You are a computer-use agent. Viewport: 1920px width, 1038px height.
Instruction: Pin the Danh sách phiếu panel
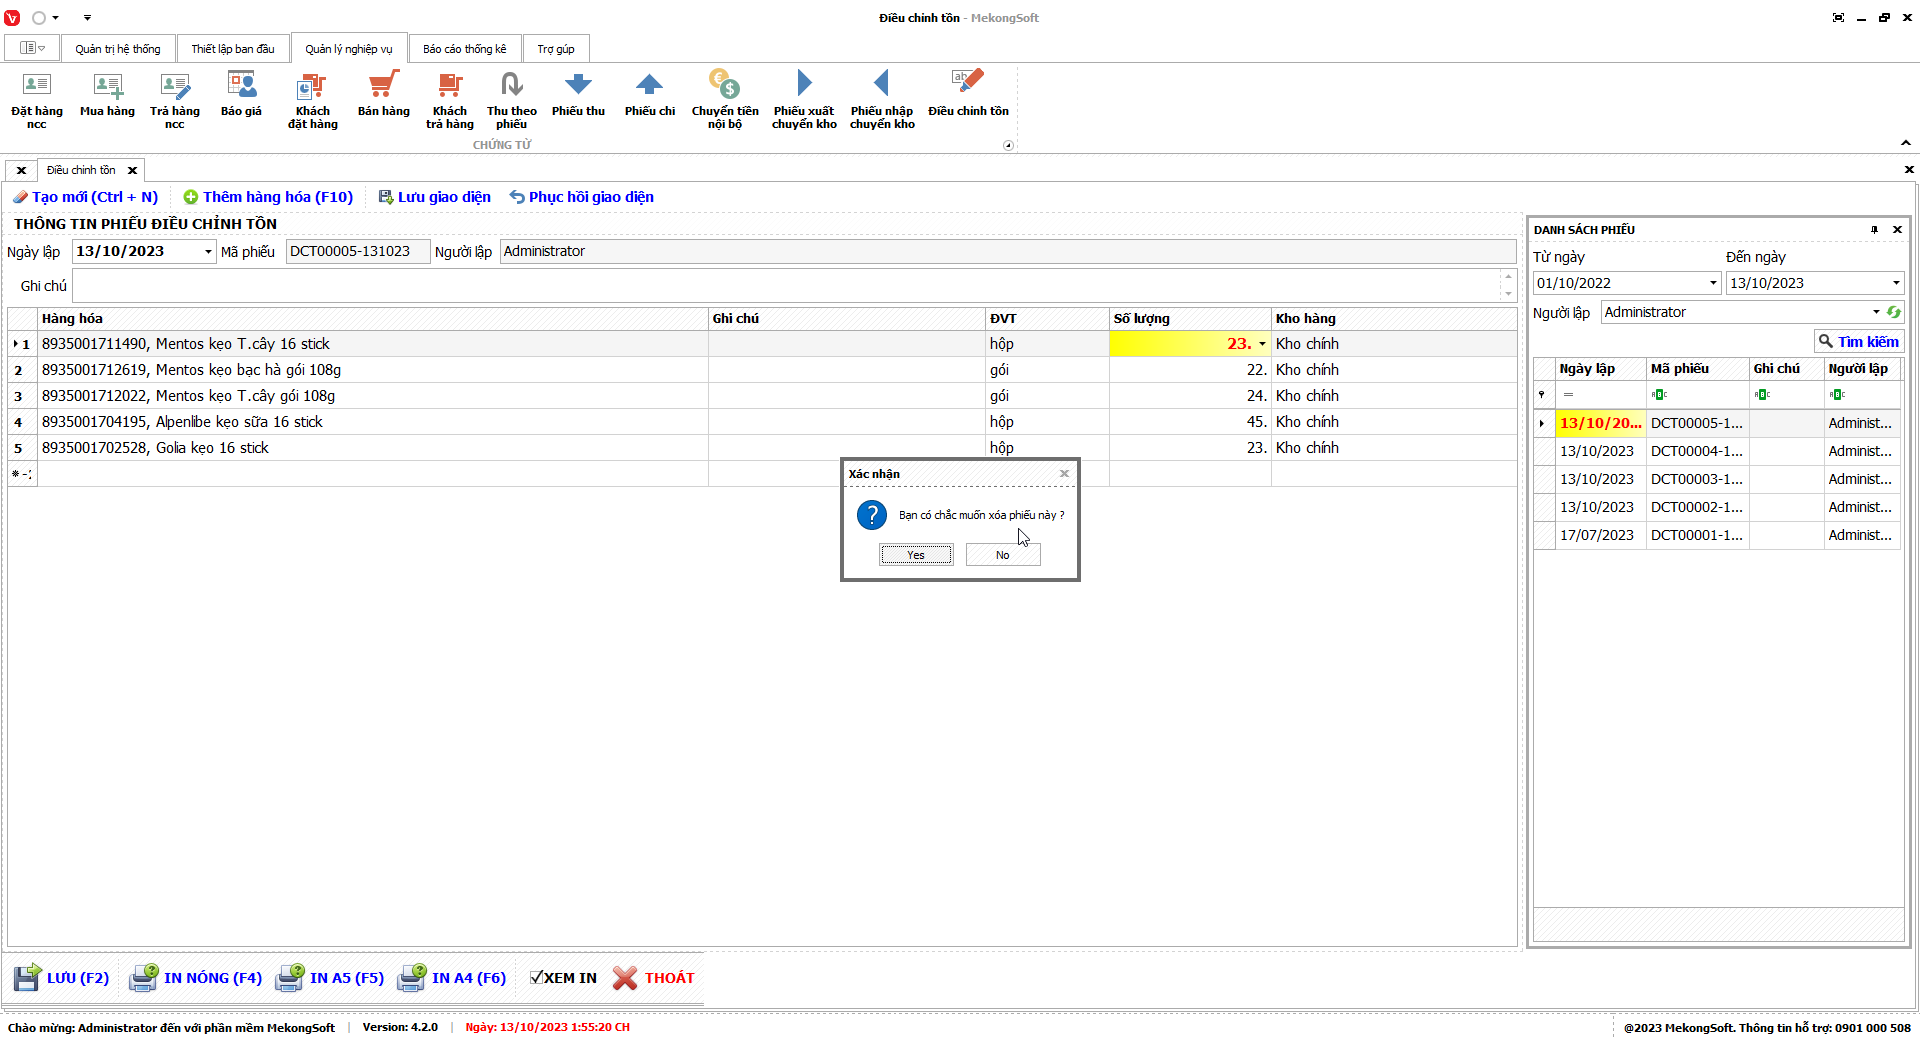1874,230
